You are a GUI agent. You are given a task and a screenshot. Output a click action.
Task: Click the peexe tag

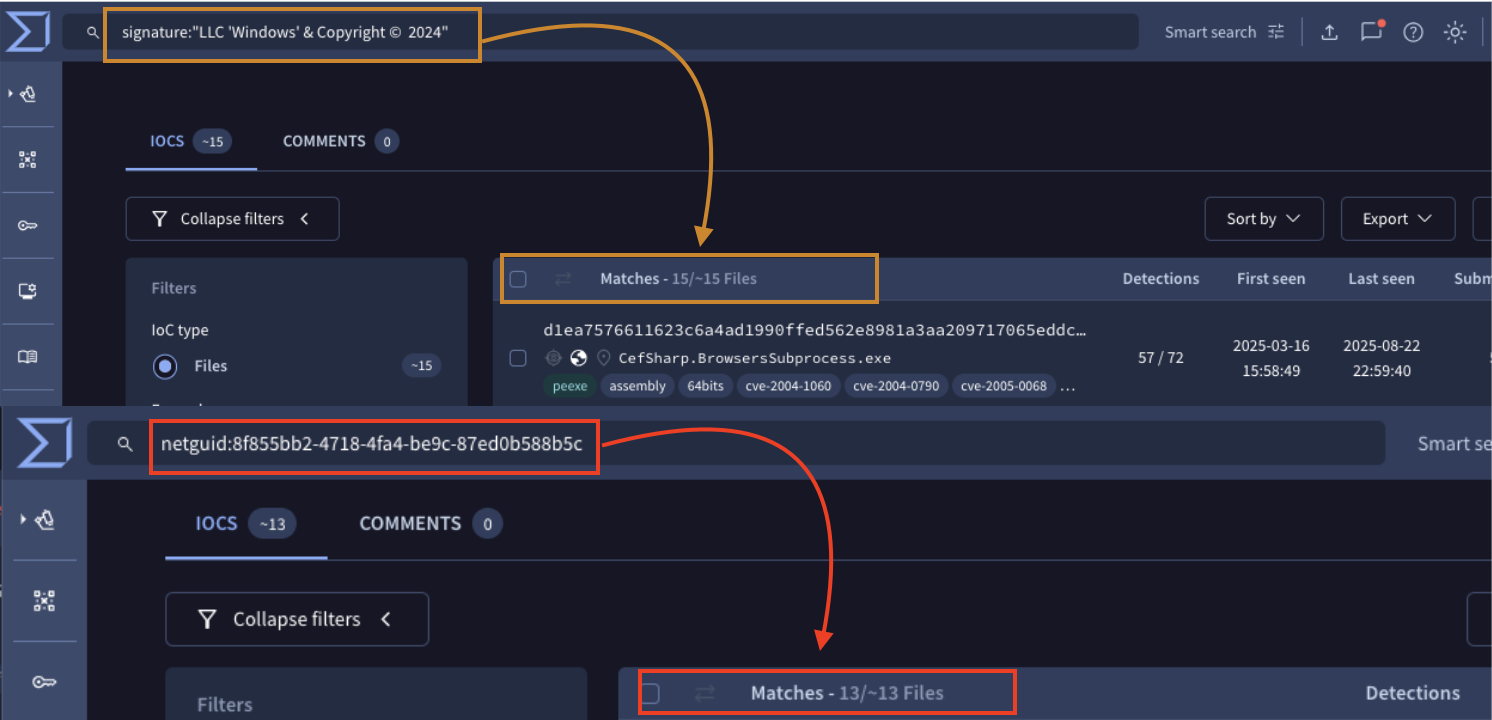click(568, 386)
